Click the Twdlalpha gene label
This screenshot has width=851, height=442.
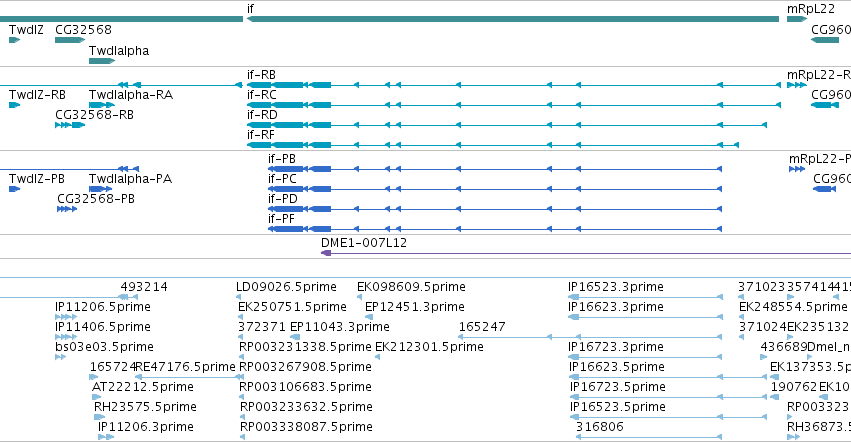click(119, 50)
